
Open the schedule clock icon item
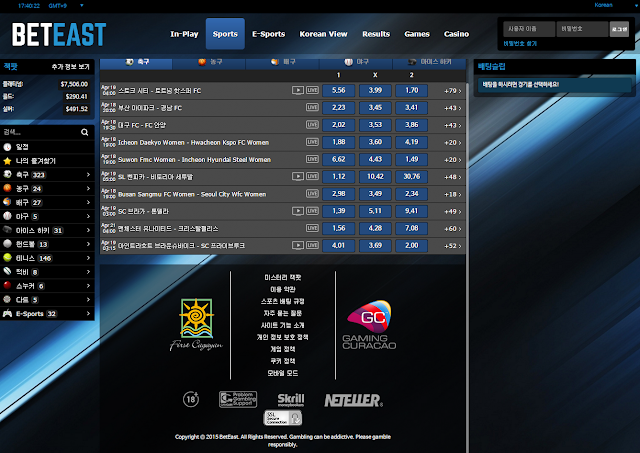pyautogui.click(x=7, y=147)
